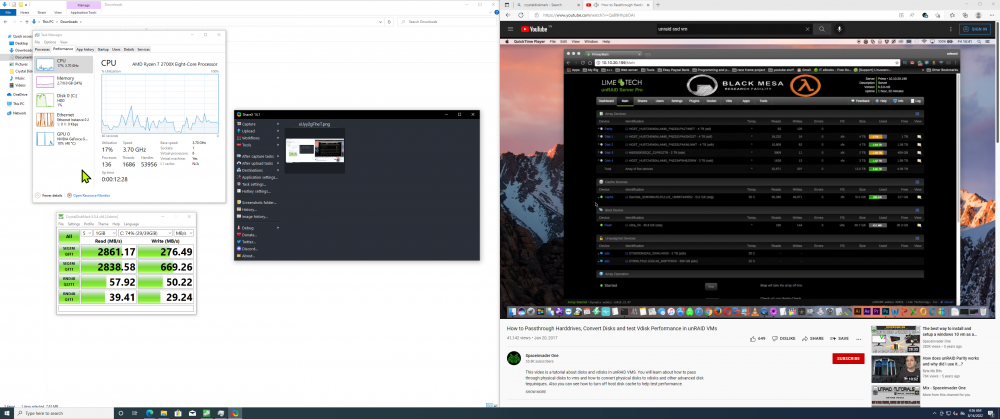Click Windows Start button on taskbar
The width and height of the screenshot is (1000, 419).
[6, 413]
